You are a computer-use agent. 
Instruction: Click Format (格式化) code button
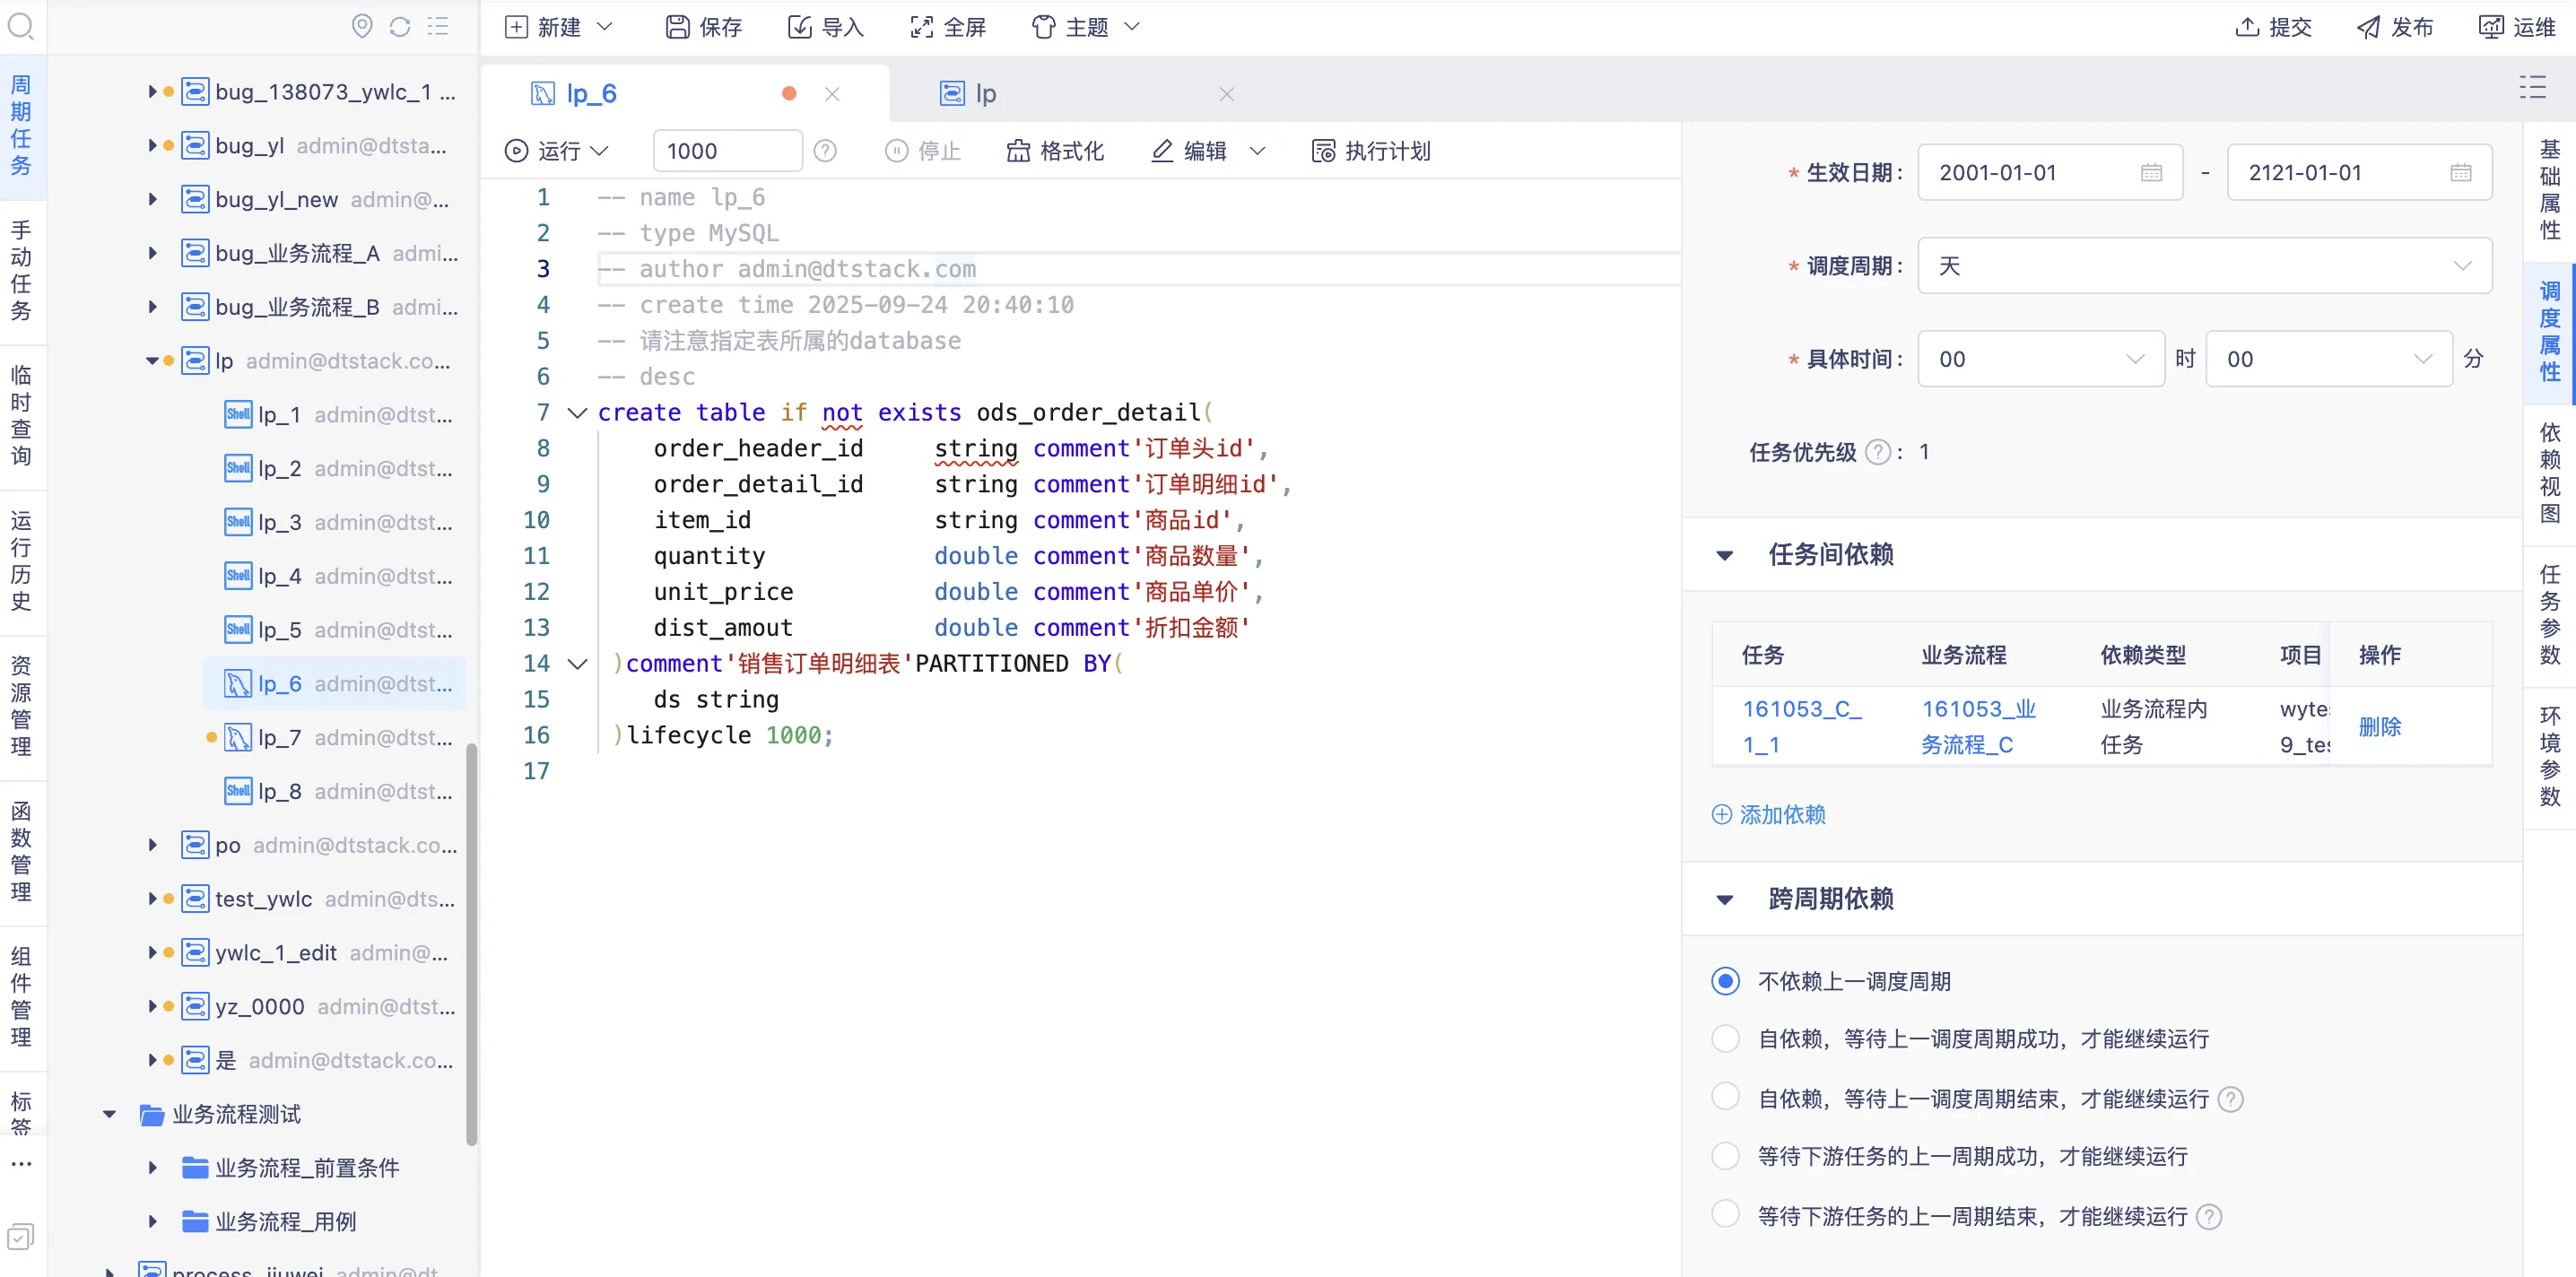click(x=1054, y=151)
